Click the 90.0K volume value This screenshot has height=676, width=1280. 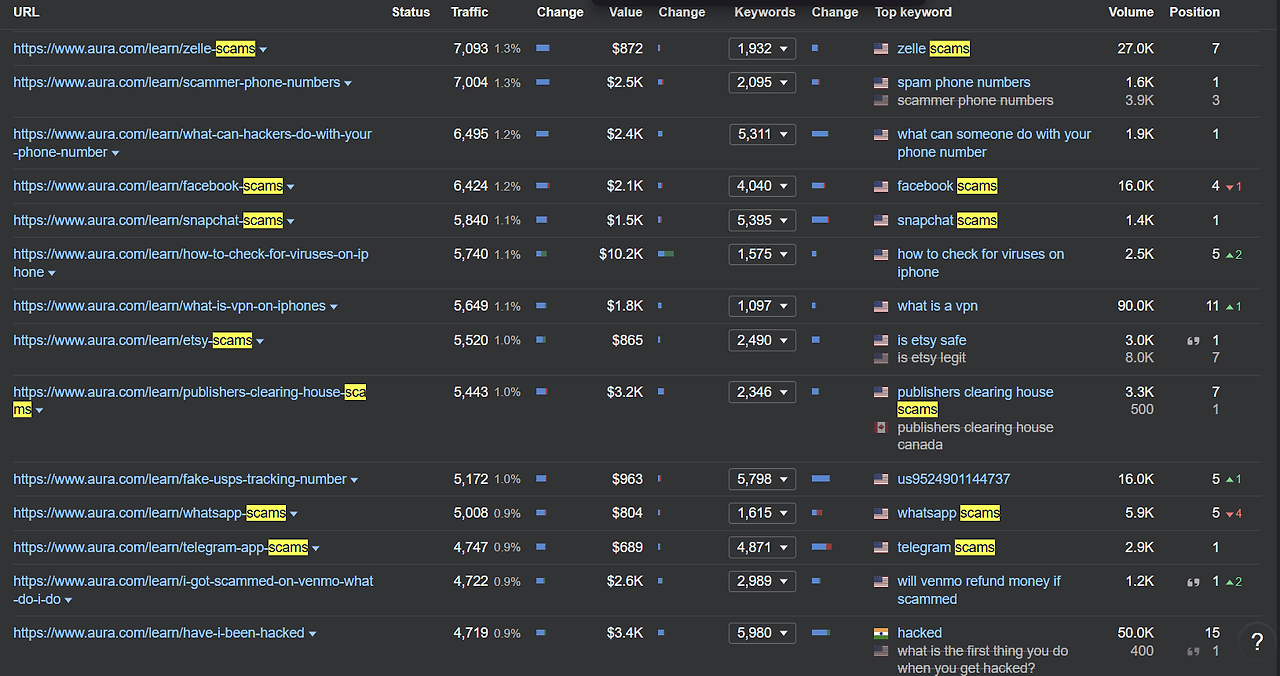click(1135, 306)
